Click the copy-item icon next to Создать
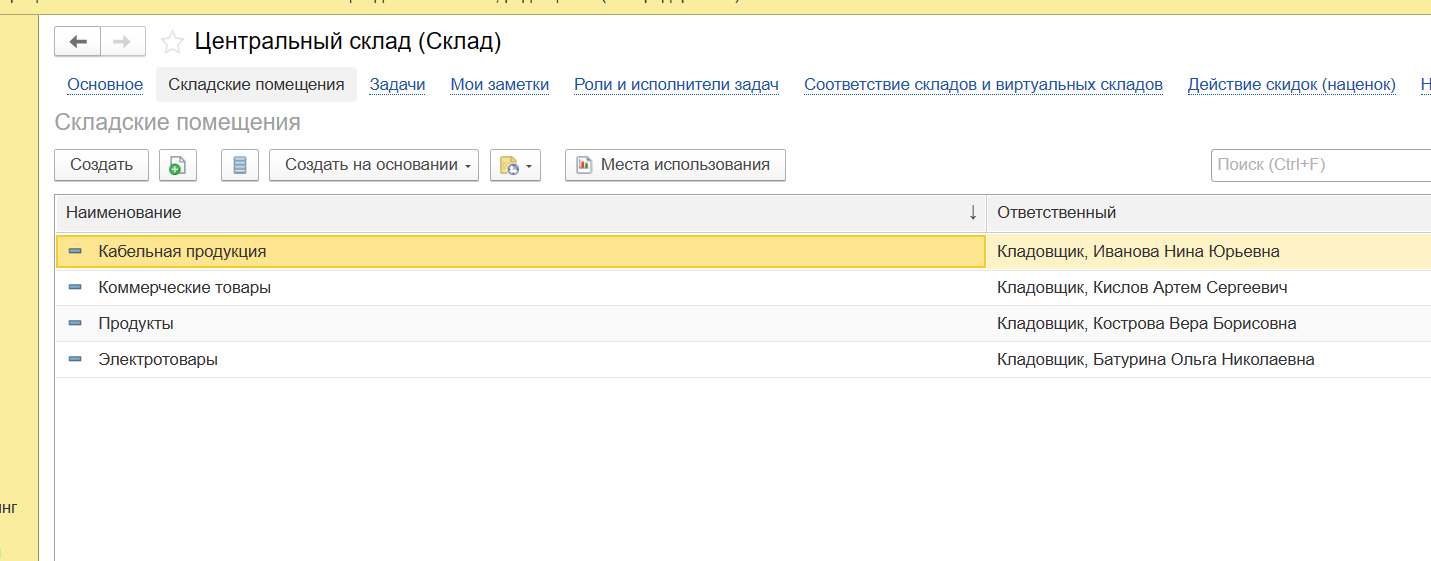Screen dimensions: 1431x561 177,165
